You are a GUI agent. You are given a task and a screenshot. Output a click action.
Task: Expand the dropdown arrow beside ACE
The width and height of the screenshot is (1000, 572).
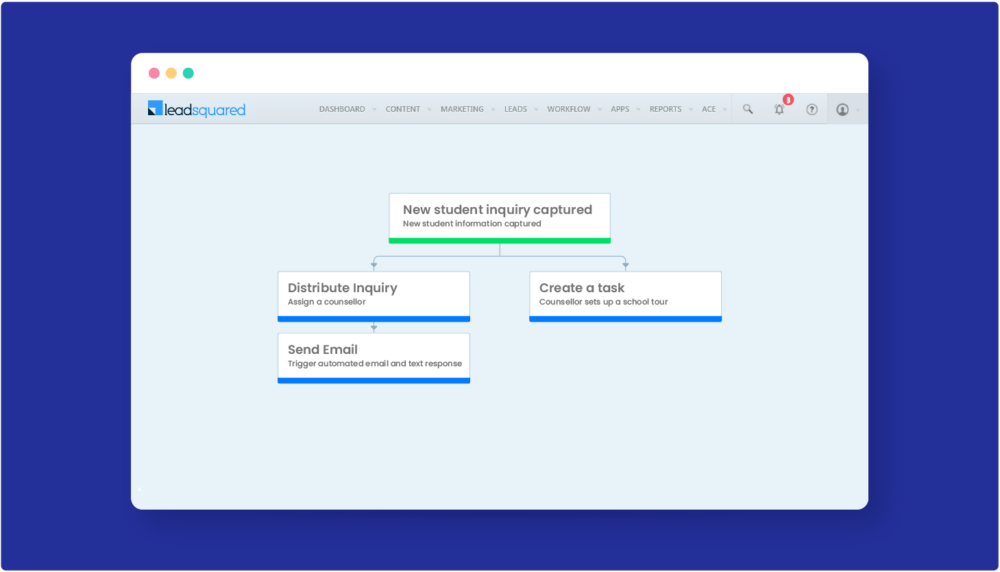725,110
